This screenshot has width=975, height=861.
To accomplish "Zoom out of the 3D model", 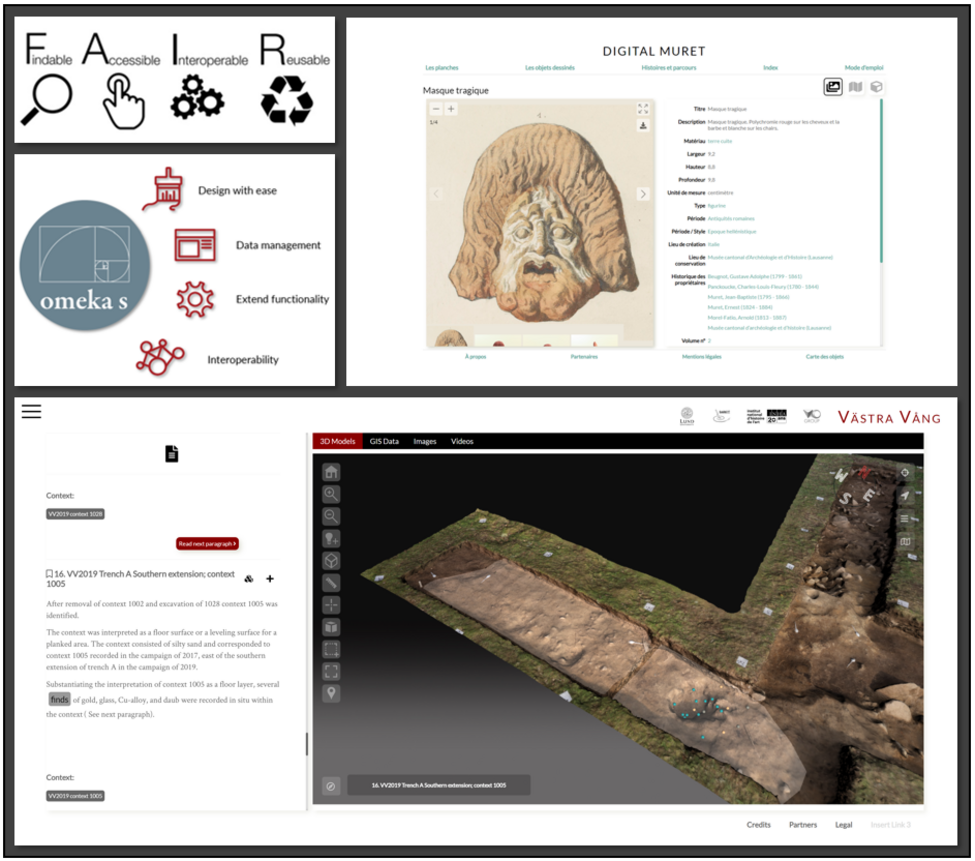I will pyautogui.click(x=331, y=516).
